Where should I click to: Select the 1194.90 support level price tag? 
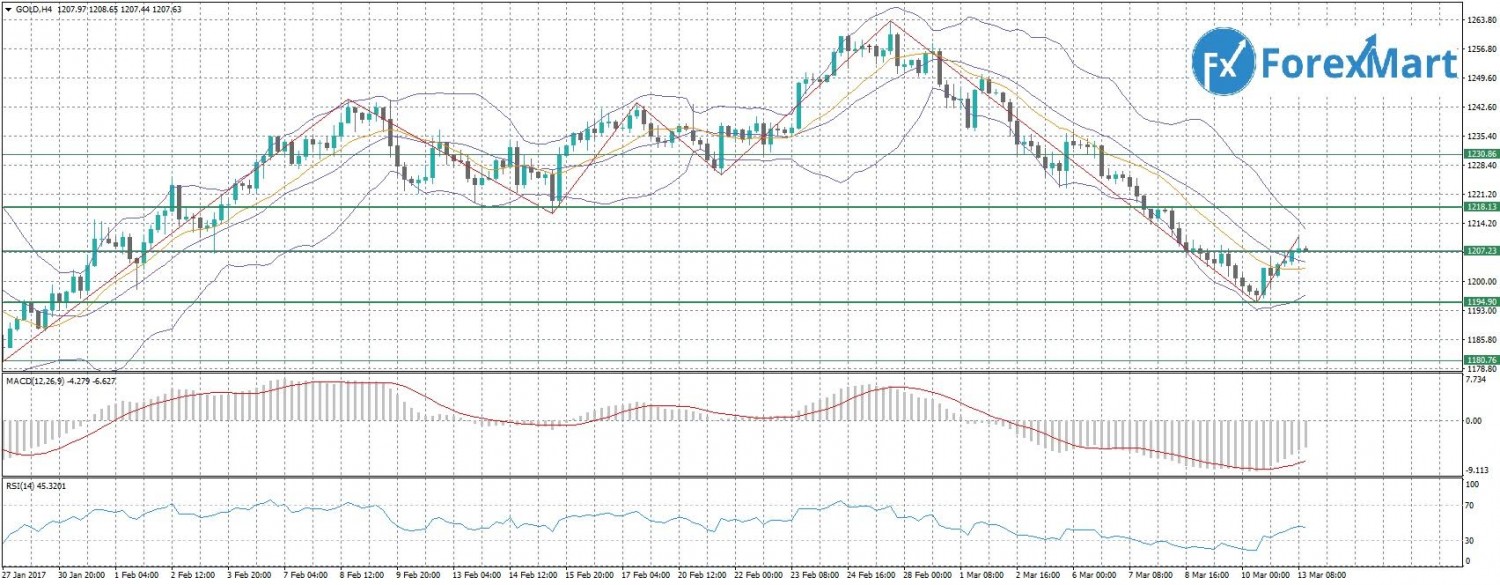[x=1480, y=302]
